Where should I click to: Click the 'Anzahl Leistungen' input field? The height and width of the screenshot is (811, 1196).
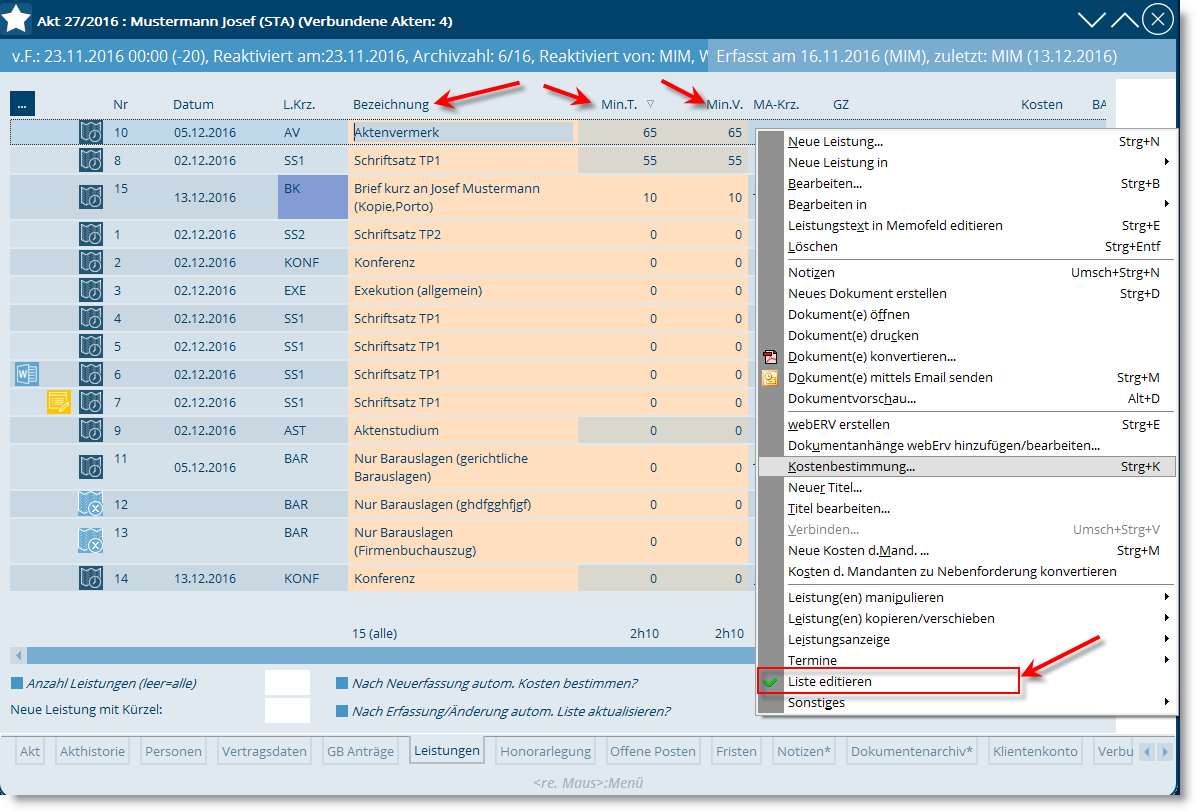pyautogui.click(x=287, y=683)
